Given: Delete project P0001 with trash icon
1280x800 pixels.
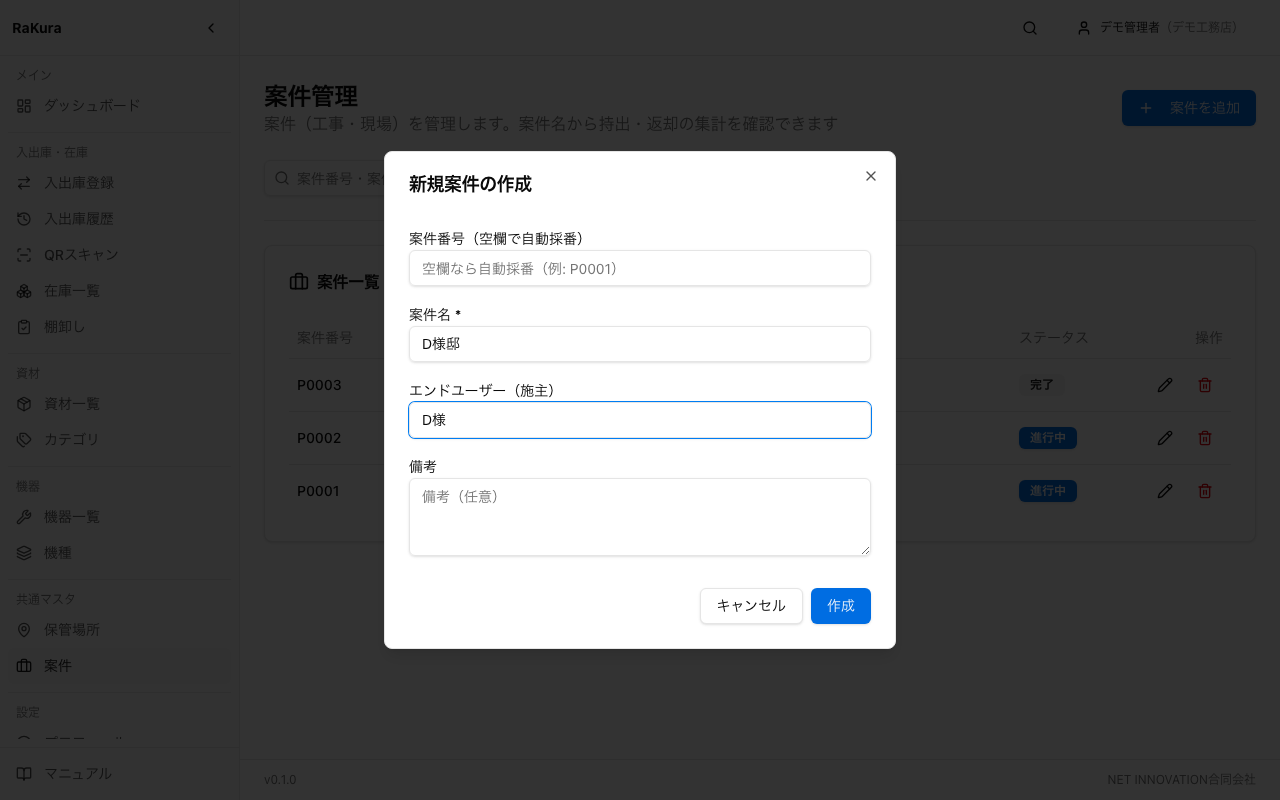Looking at the screenshot, I should (1205, 491).
